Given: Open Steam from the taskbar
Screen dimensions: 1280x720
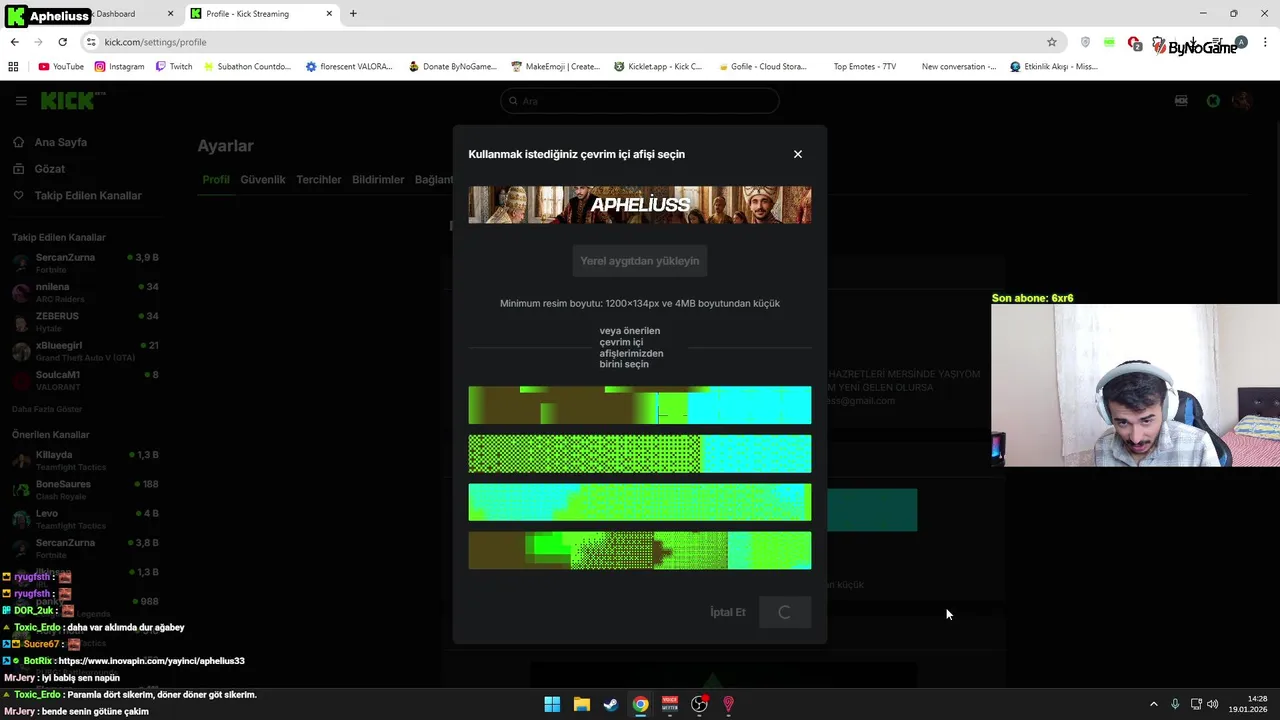Looking at the screenshot, I should click(x=610, y=704).
